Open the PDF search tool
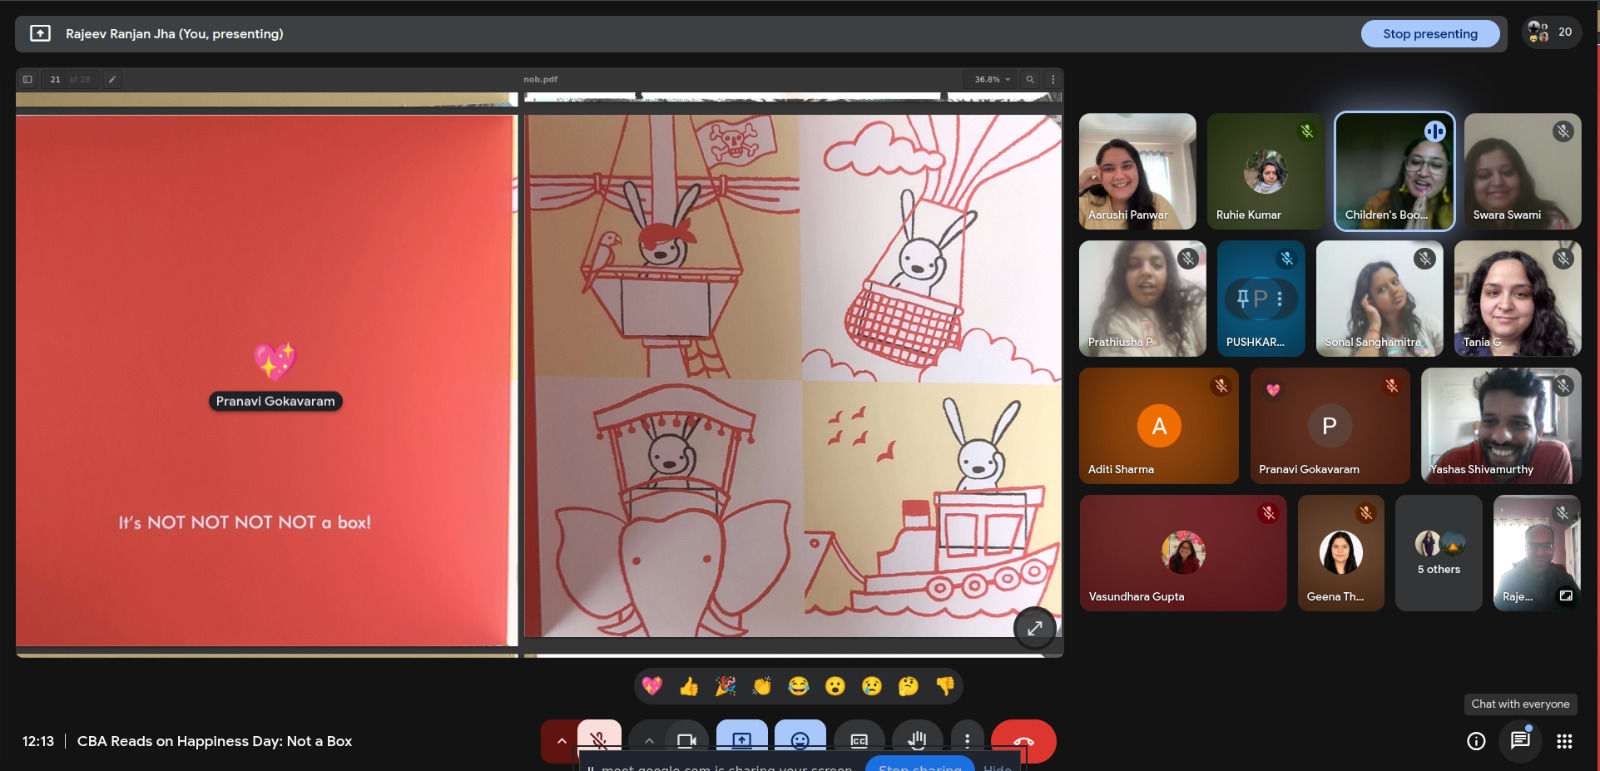Viewport: 1600px width, 771px height. (1030, 79)
